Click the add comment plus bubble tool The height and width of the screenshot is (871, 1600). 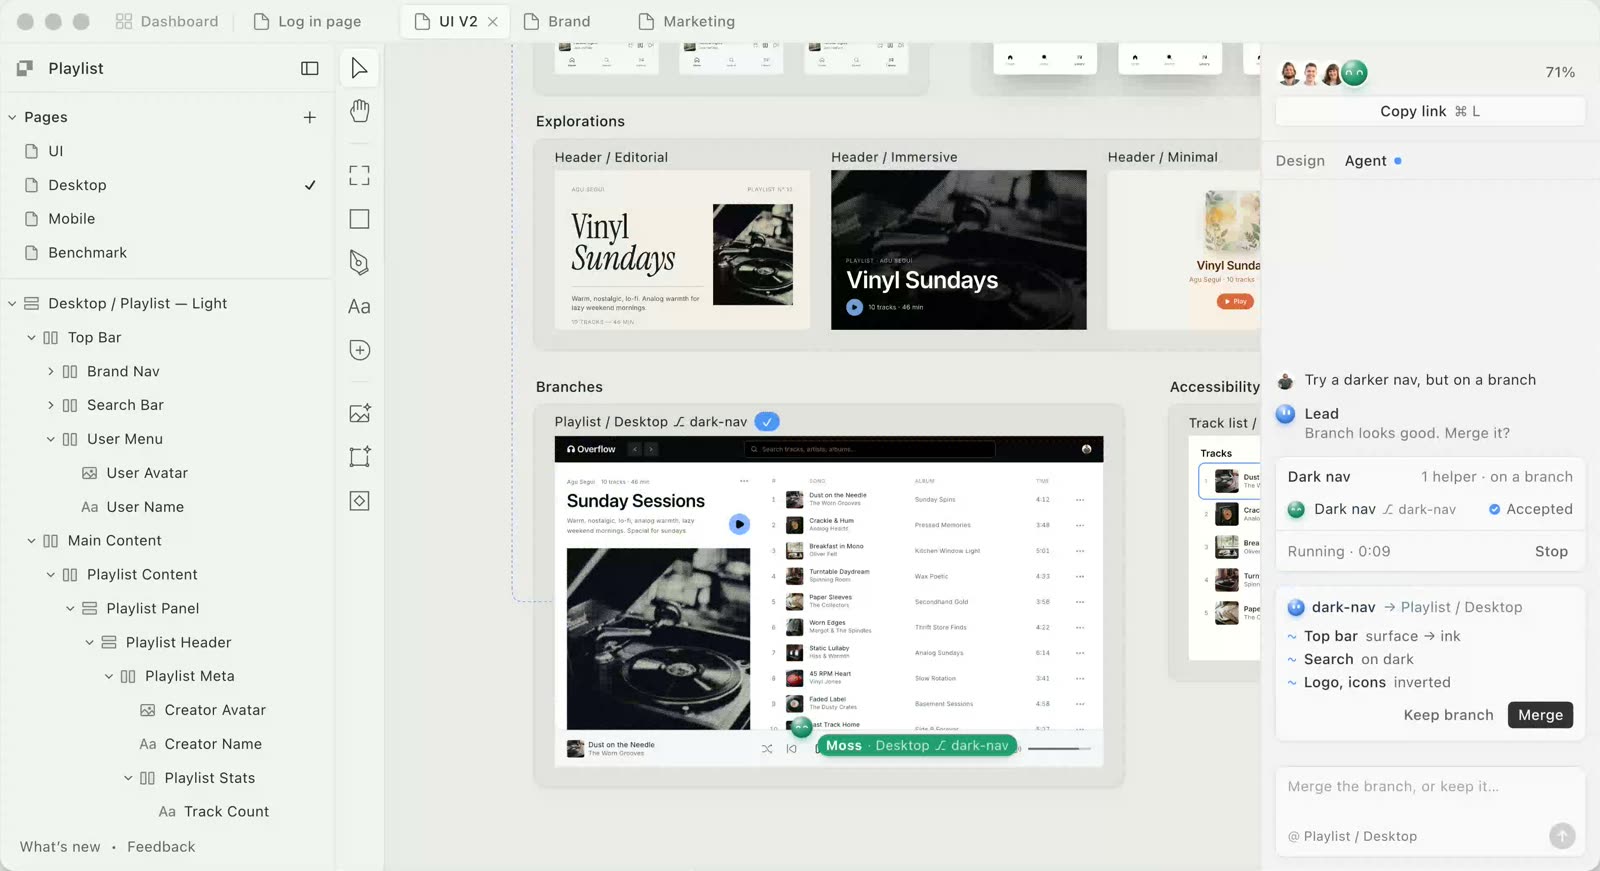(359, 350)
